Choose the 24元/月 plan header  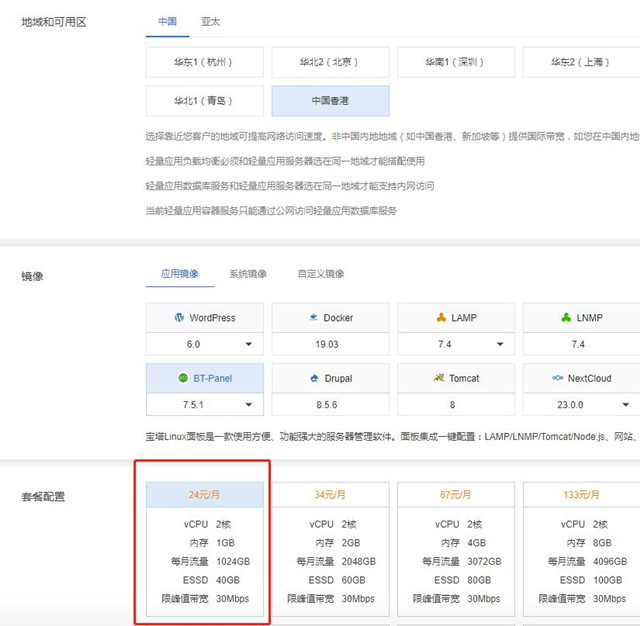pos(204,495)
